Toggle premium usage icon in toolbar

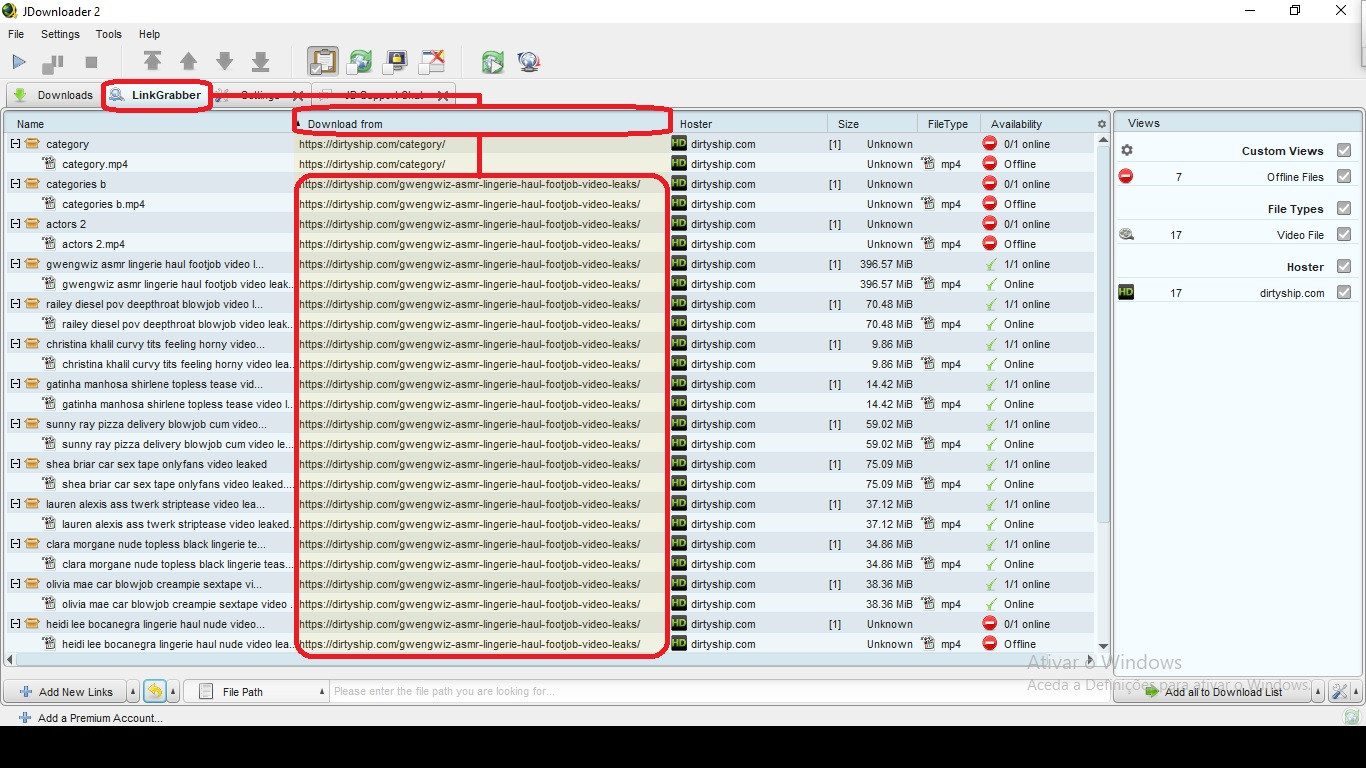[396, 62]
